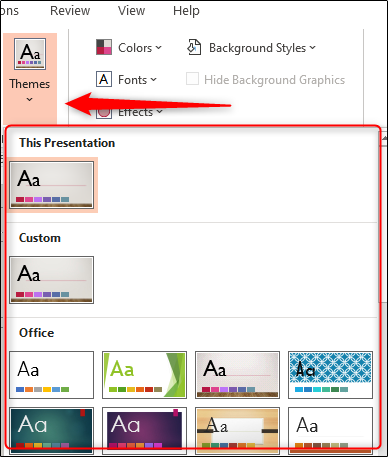Open the View tab

click(131, 11)
